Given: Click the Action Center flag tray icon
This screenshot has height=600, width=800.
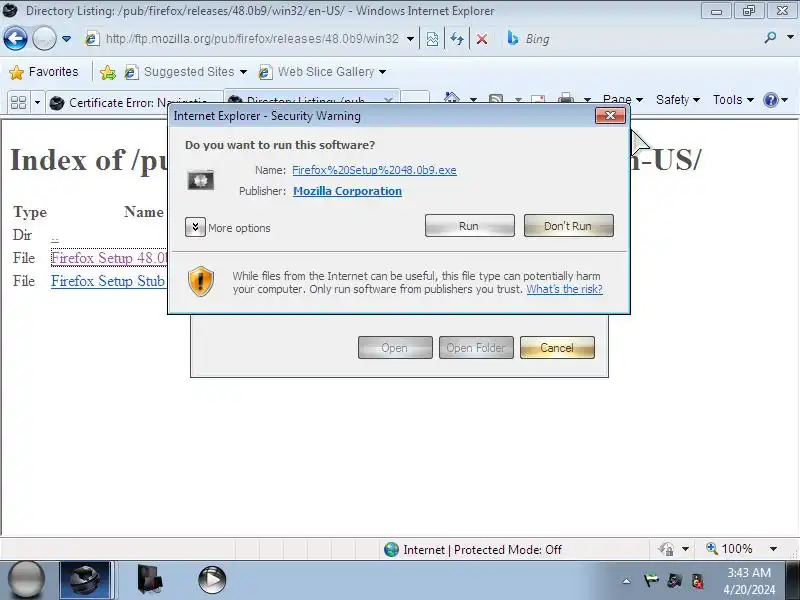Looking at the screenshot, I should 651,581.
